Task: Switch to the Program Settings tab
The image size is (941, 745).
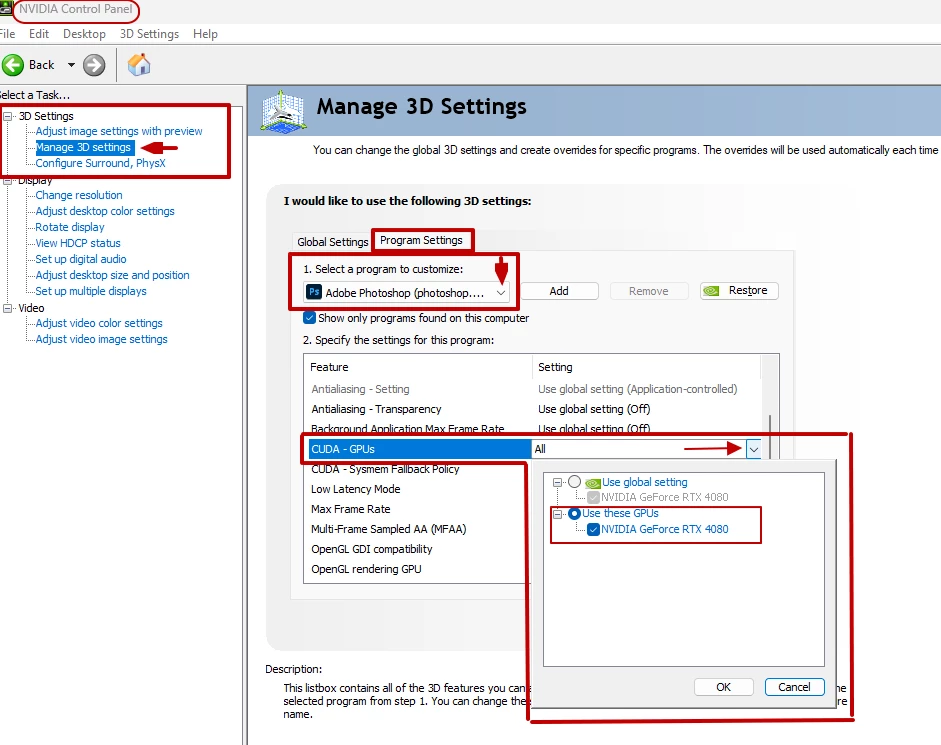Action: (421, 240)
